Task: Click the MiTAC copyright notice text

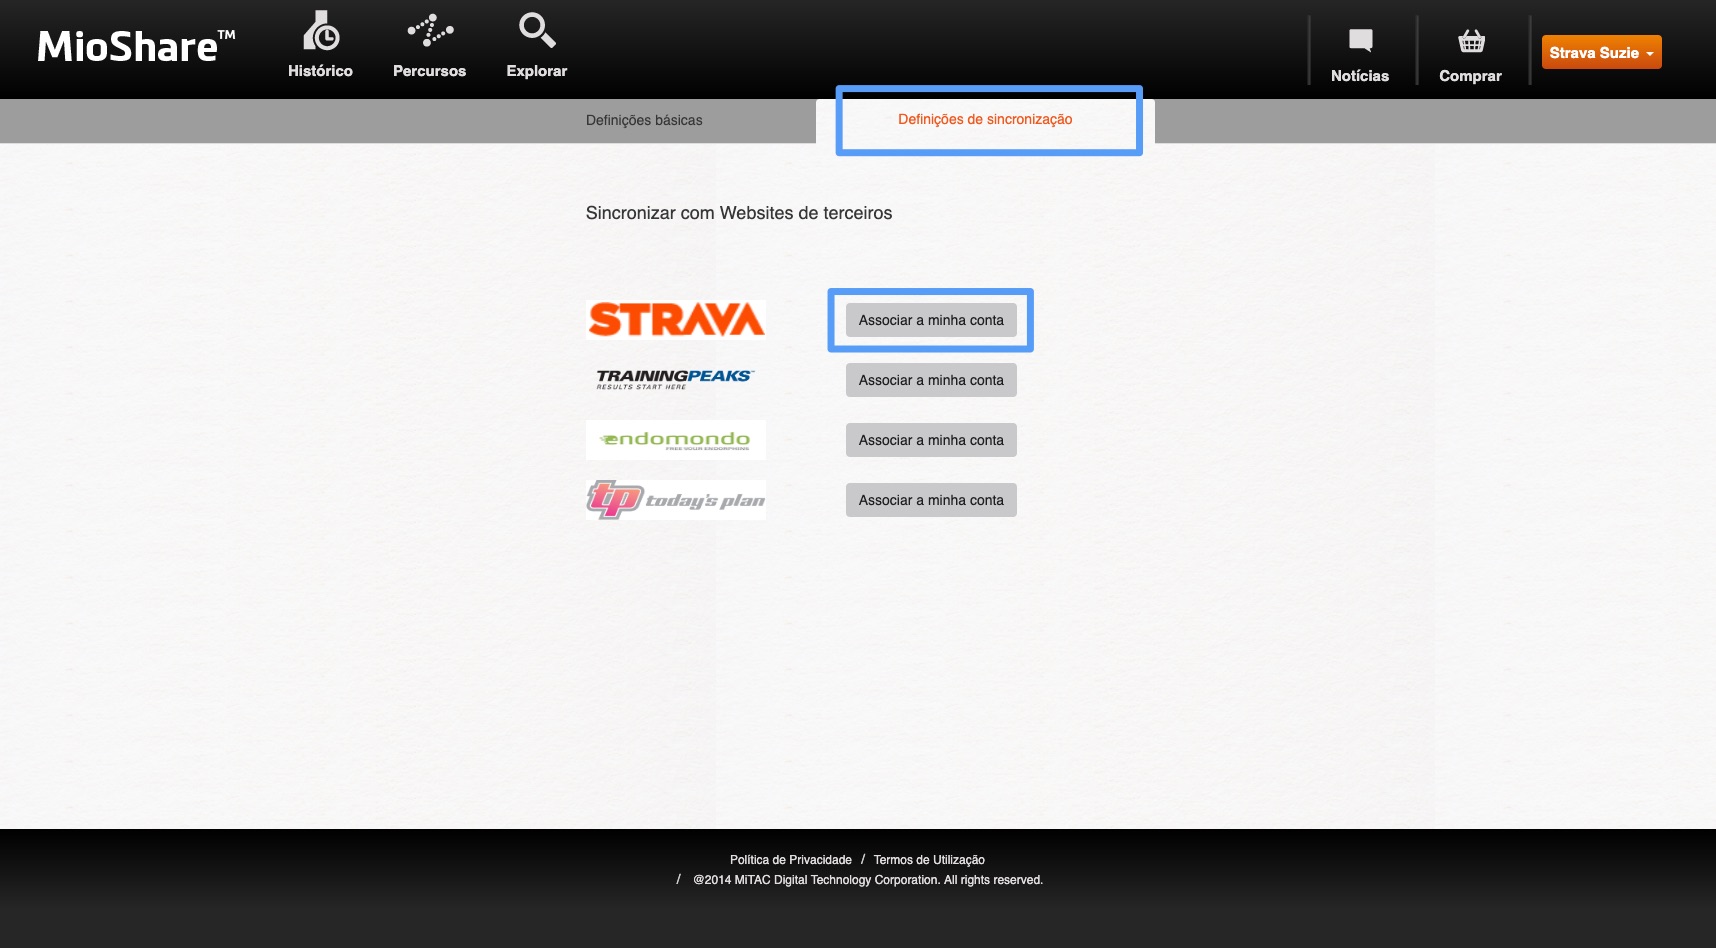Action: (868, 880)
